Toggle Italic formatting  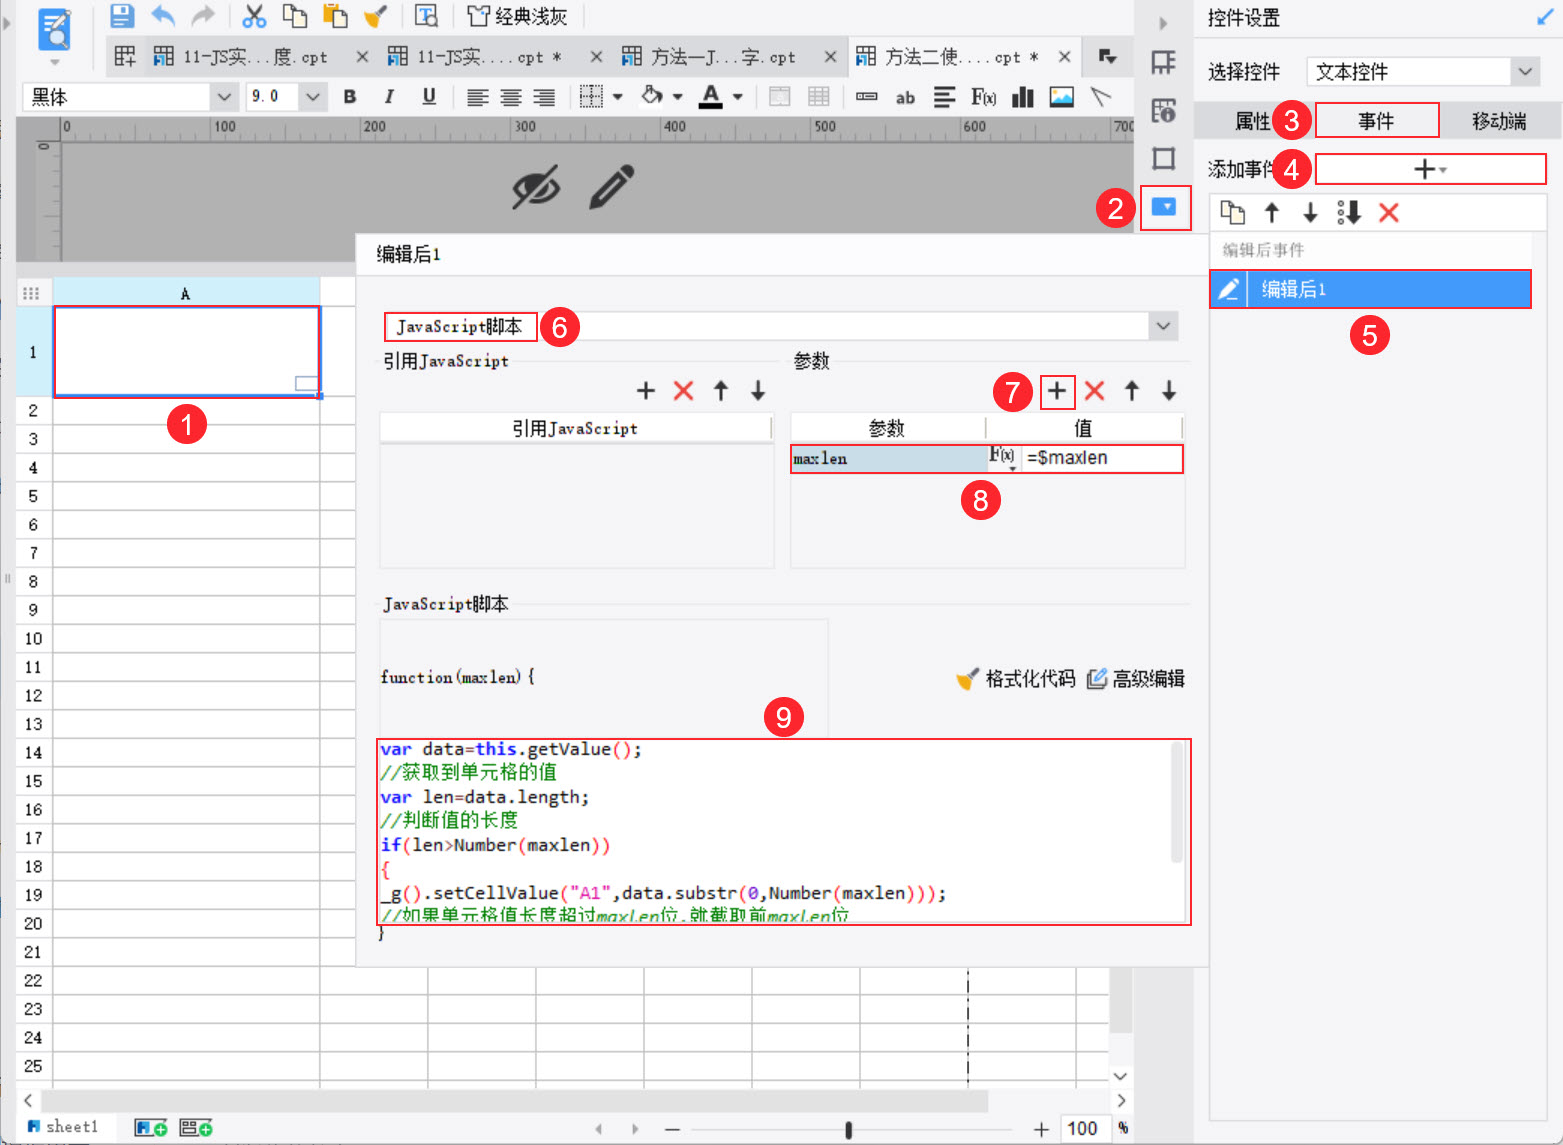[389, 96]
